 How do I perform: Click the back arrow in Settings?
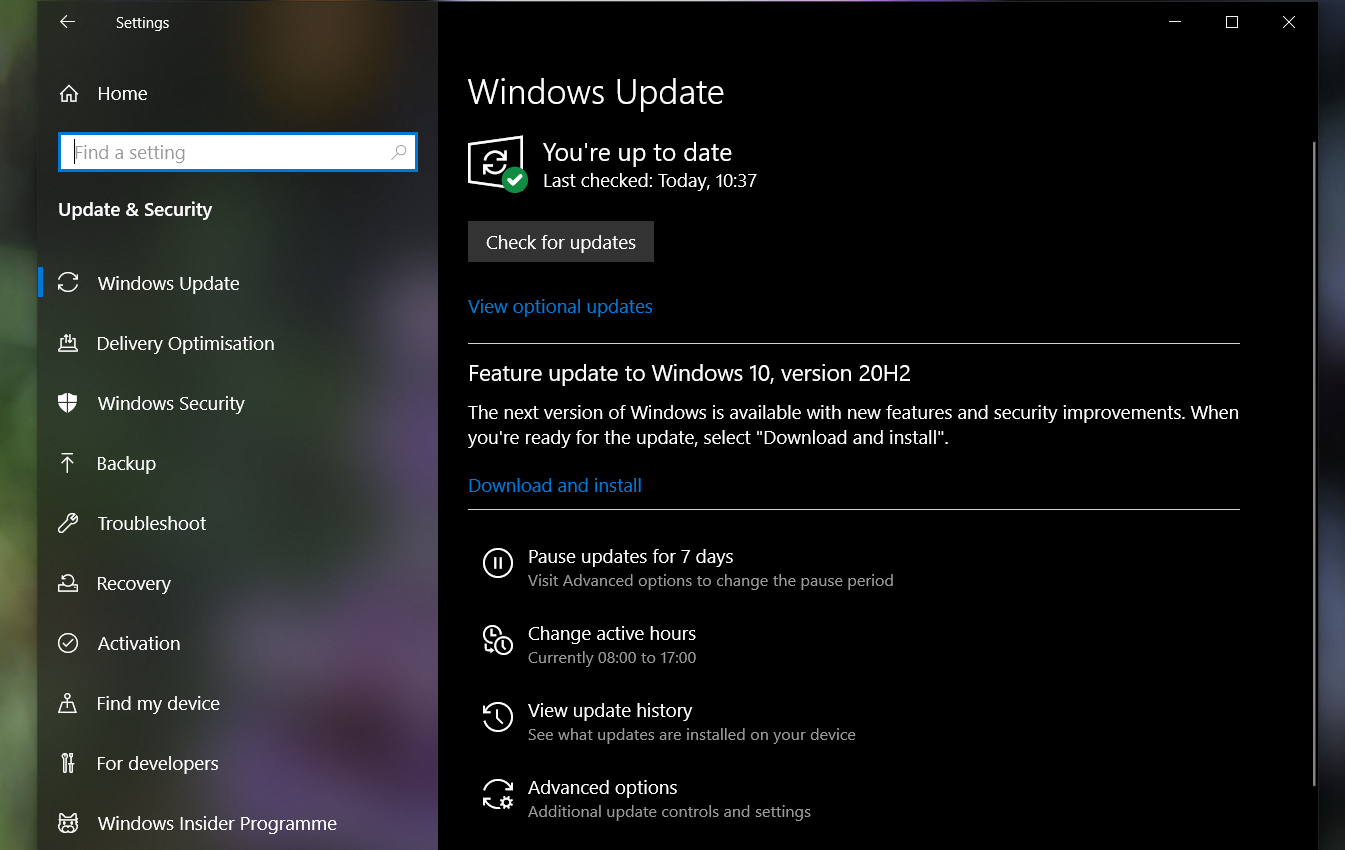click(67, 22)
